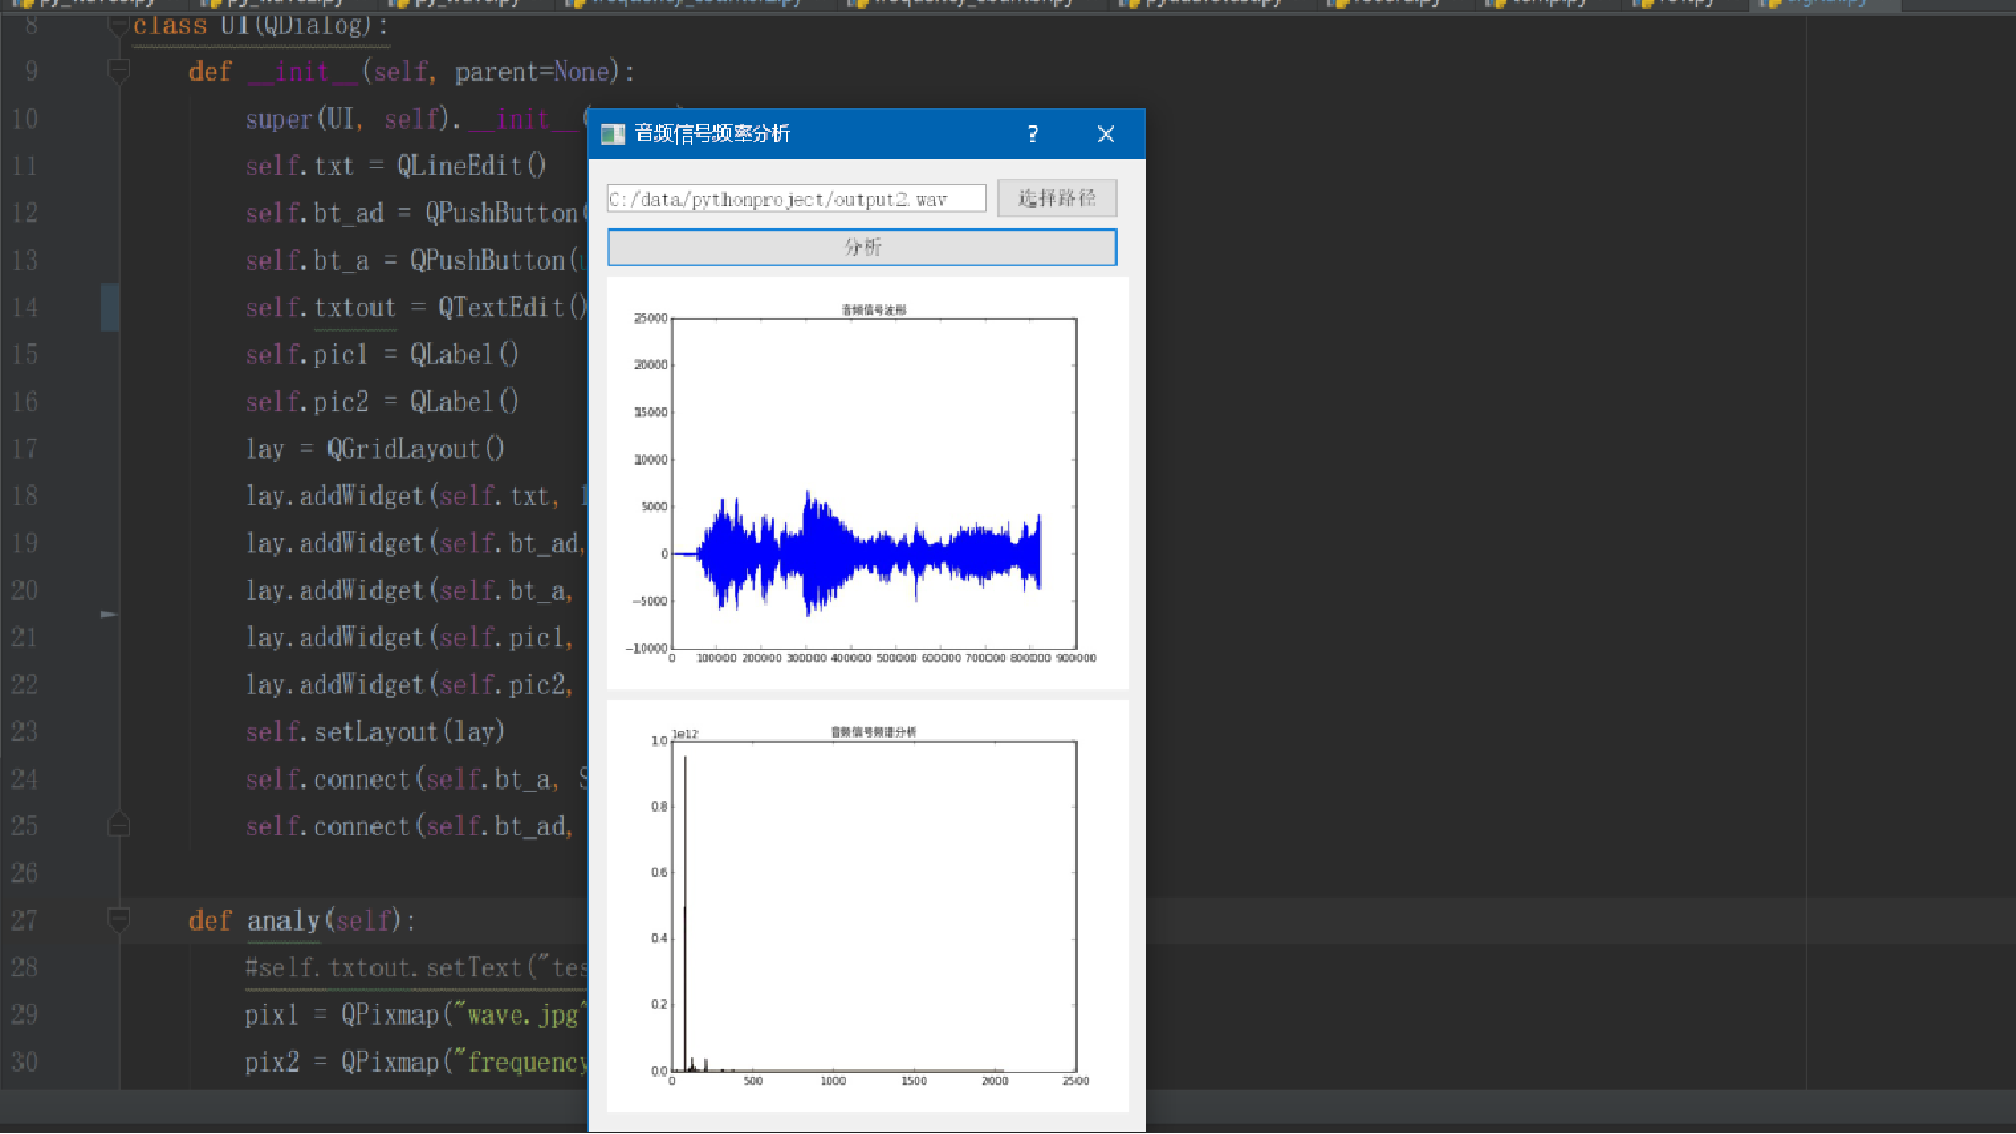This screenshot has height=1134, width=2016.
Task: Click the small gutter arrow near line 21
Action: pos(109,614)
